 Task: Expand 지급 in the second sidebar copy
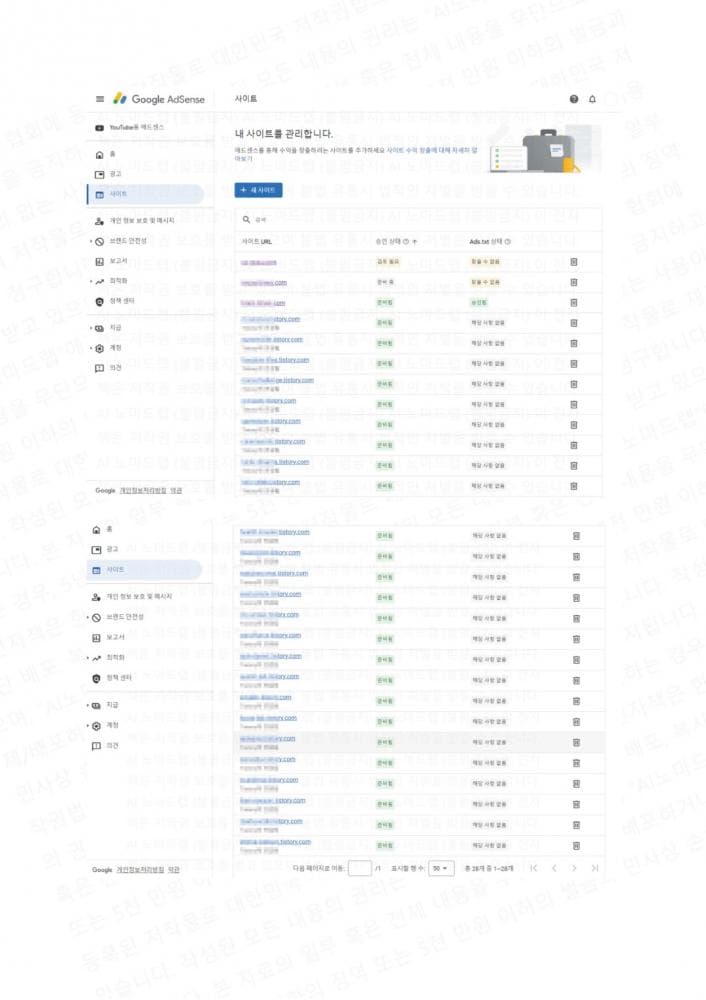click(103, 705)
